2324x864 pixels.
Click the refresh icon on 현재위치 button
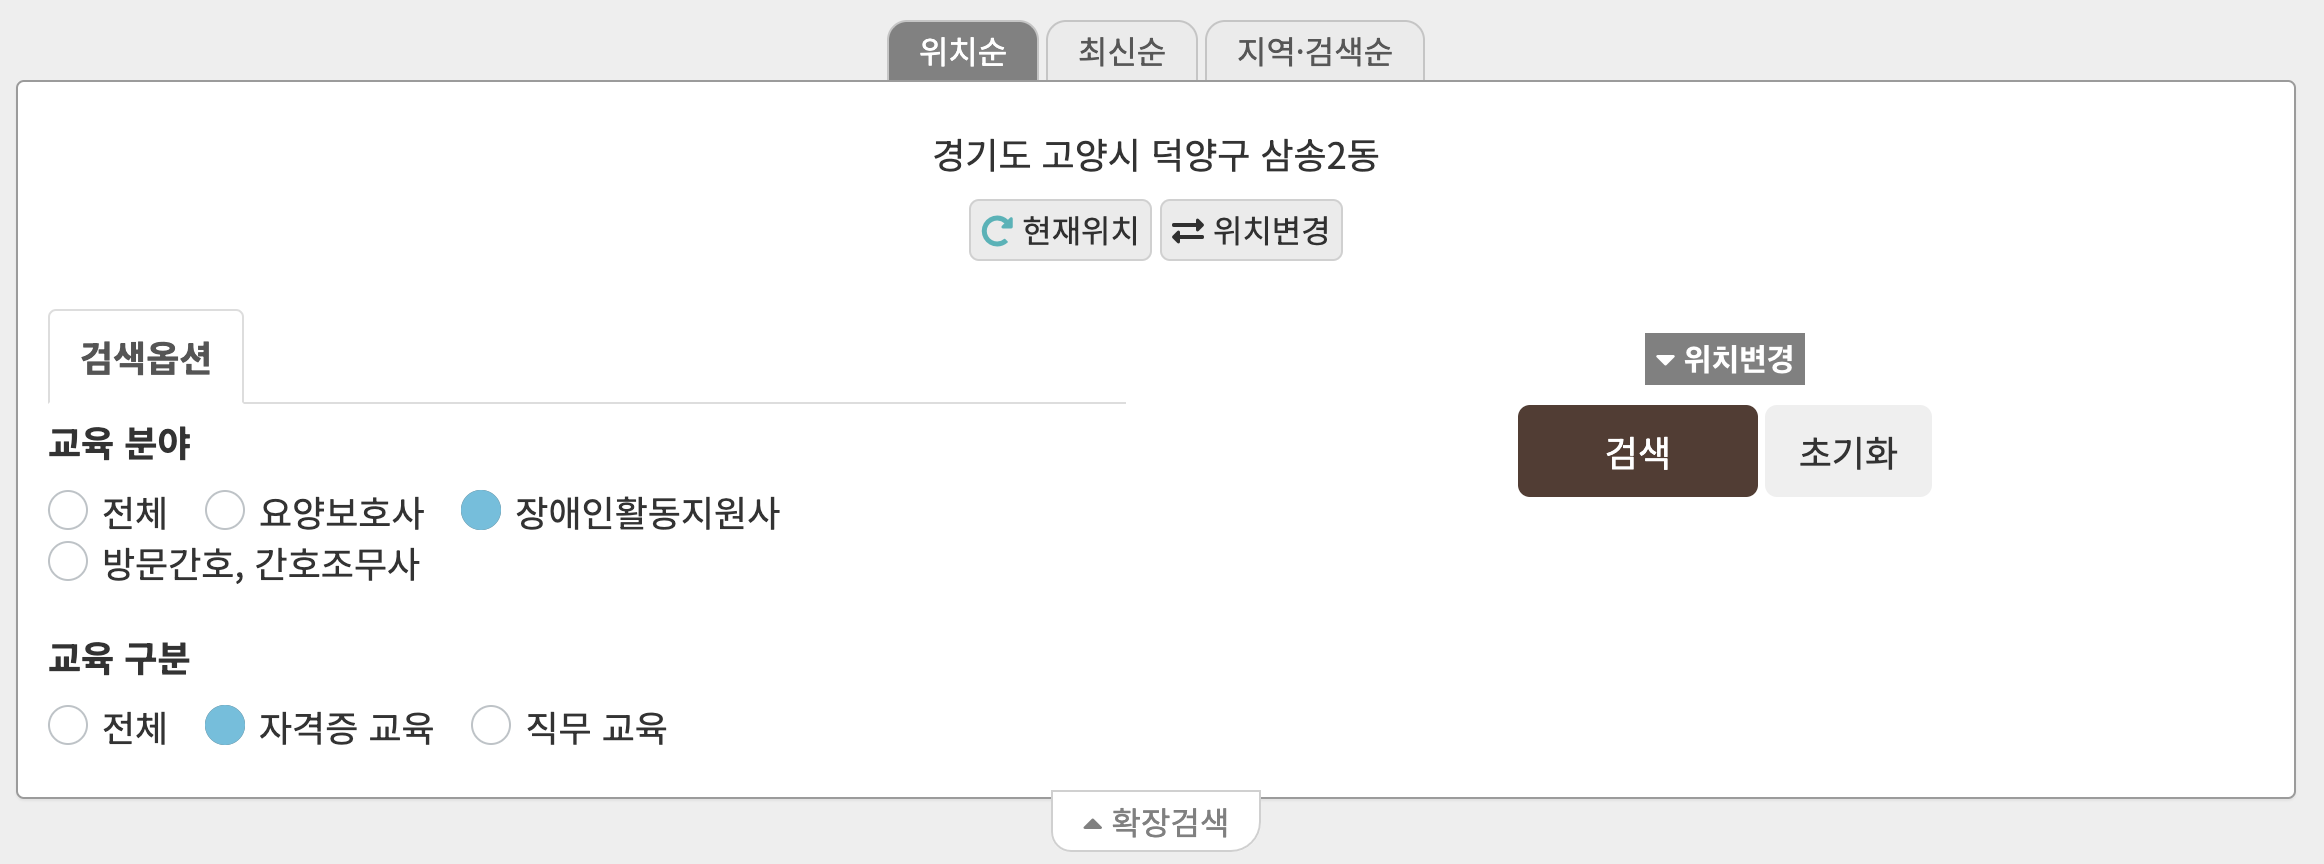(x=998, y=230)
